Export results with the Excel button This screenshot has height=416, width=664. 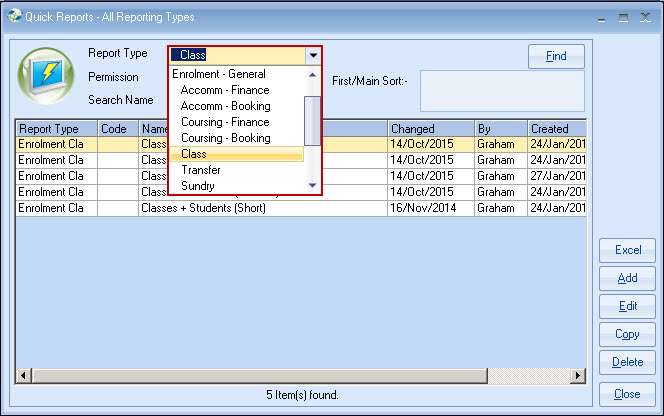tap(627, 250)
